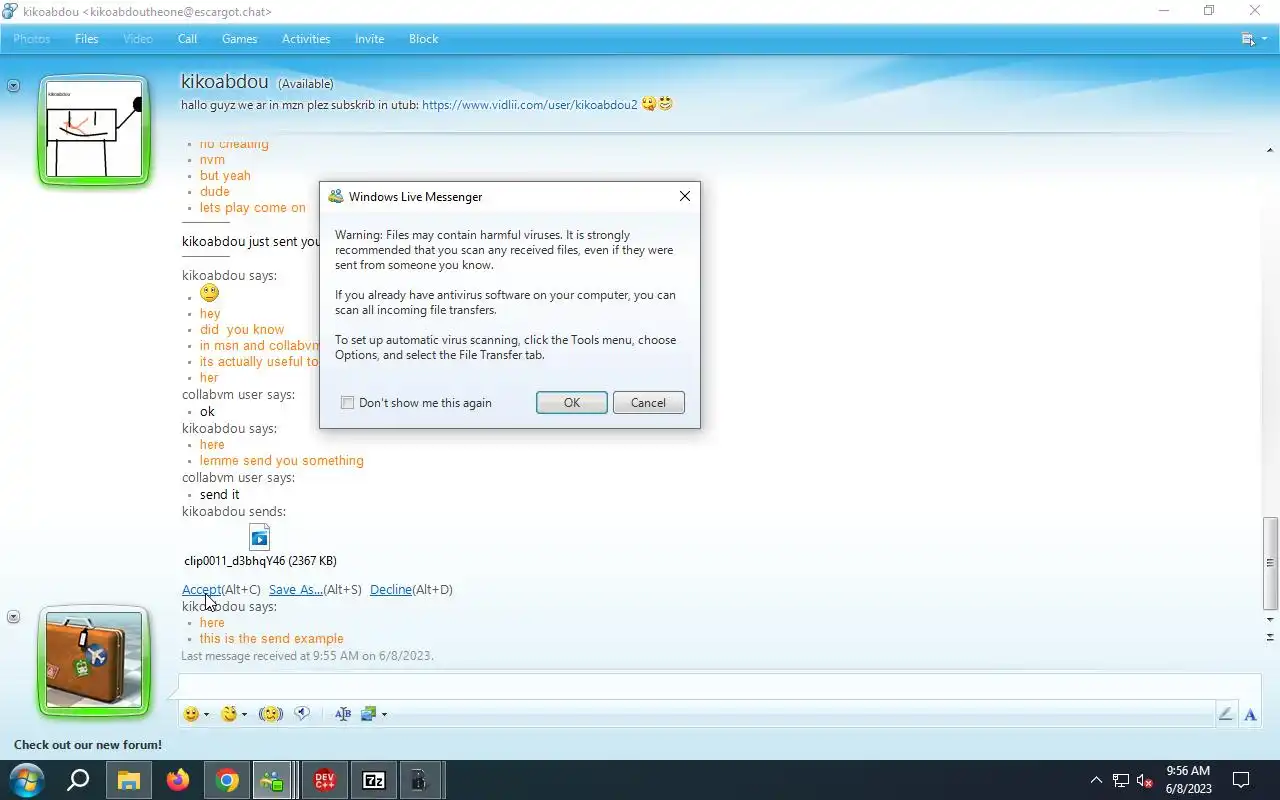Collapse kikoabdou's display picture arrow
This screenshot has height=800, width=1280.
[13, 86]
